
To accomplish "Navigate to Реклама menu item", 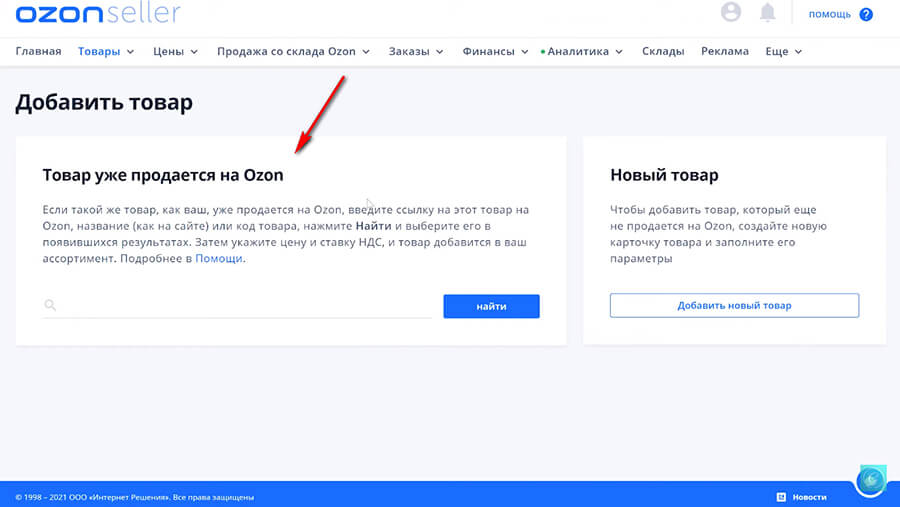I will pos(724,51).
